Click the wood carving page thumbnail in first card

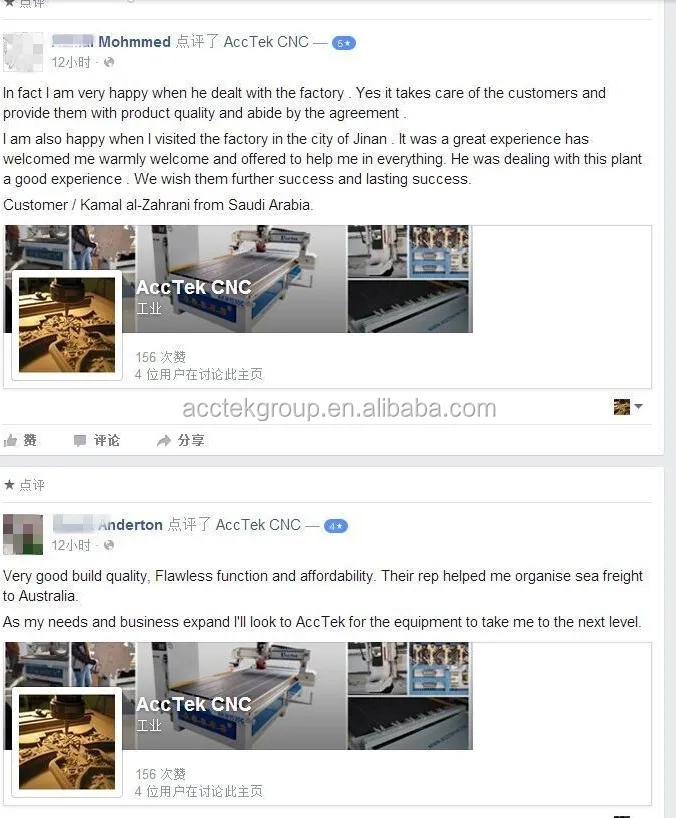click(67, 324)
